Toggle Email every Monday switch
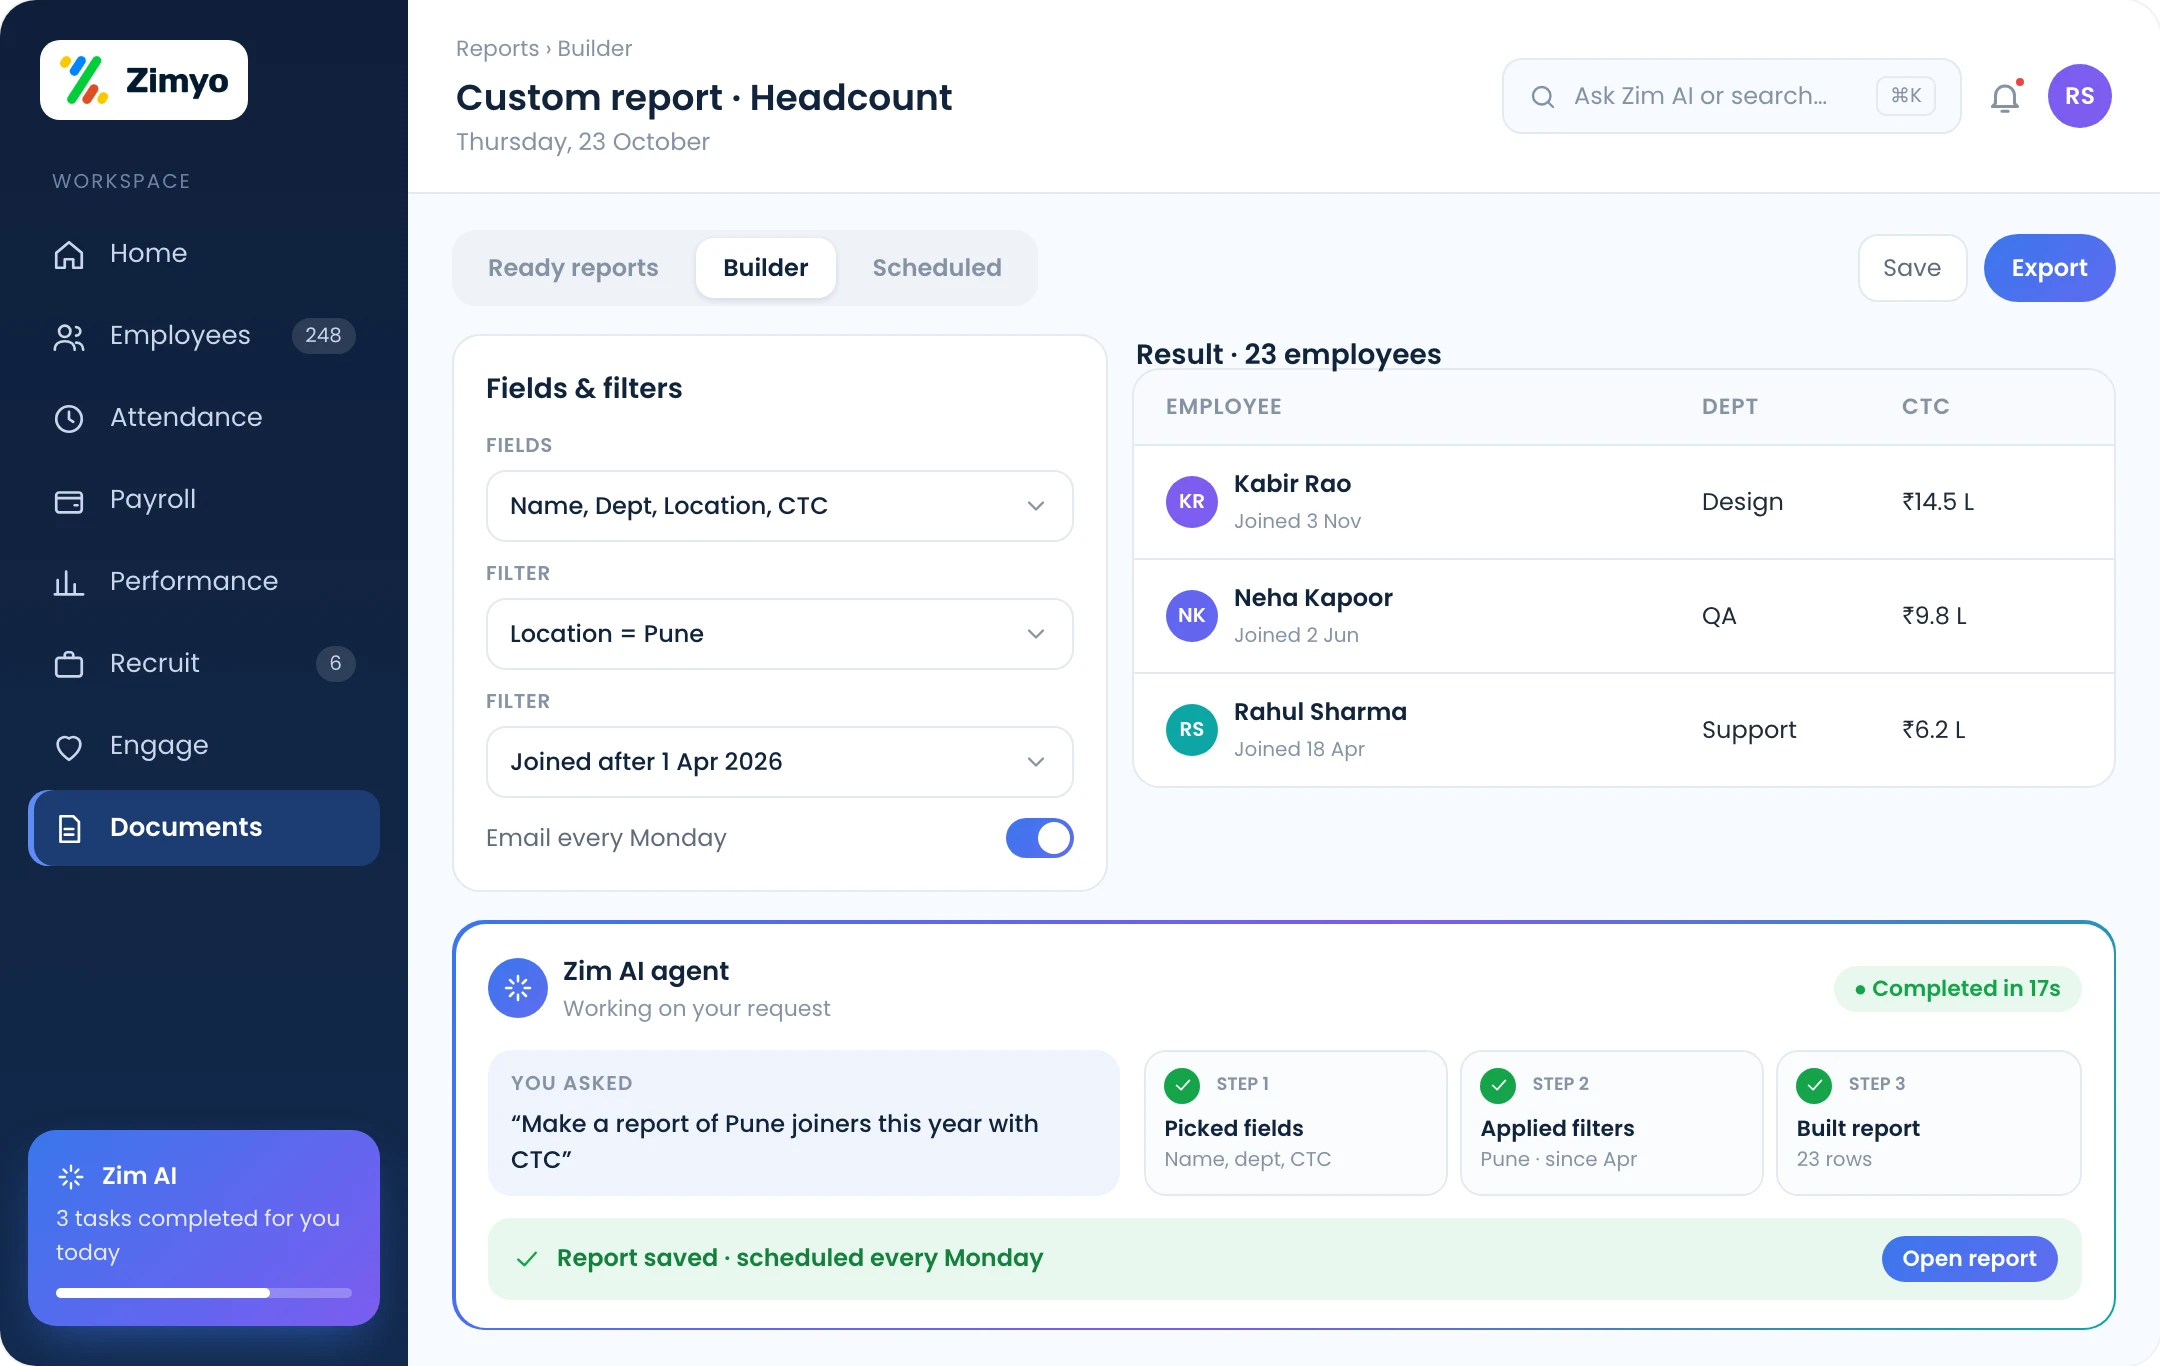Image resolution: width=2160 pixels, height=1366 pixels. tap(1039, 838)
